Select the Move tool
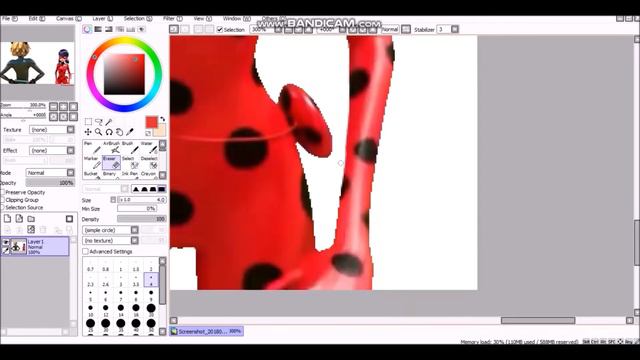This screenshot has width=640, height=360. point(88,132)
